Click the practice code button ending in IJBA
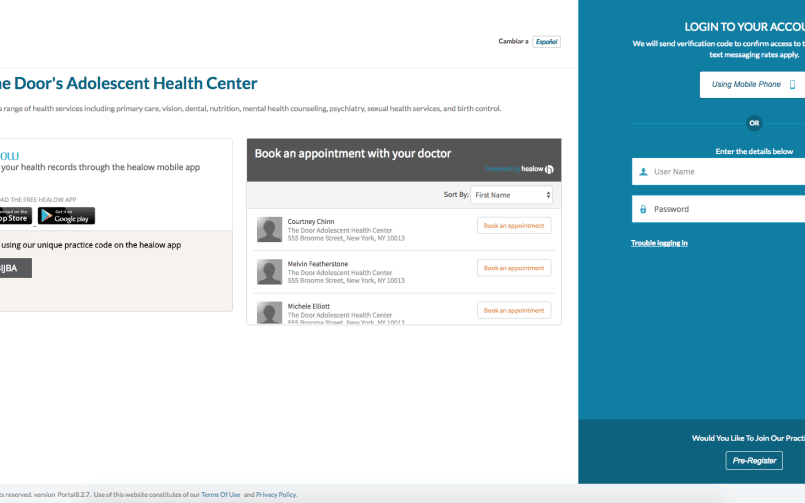The image size is (805, 503). click(15, 268)
